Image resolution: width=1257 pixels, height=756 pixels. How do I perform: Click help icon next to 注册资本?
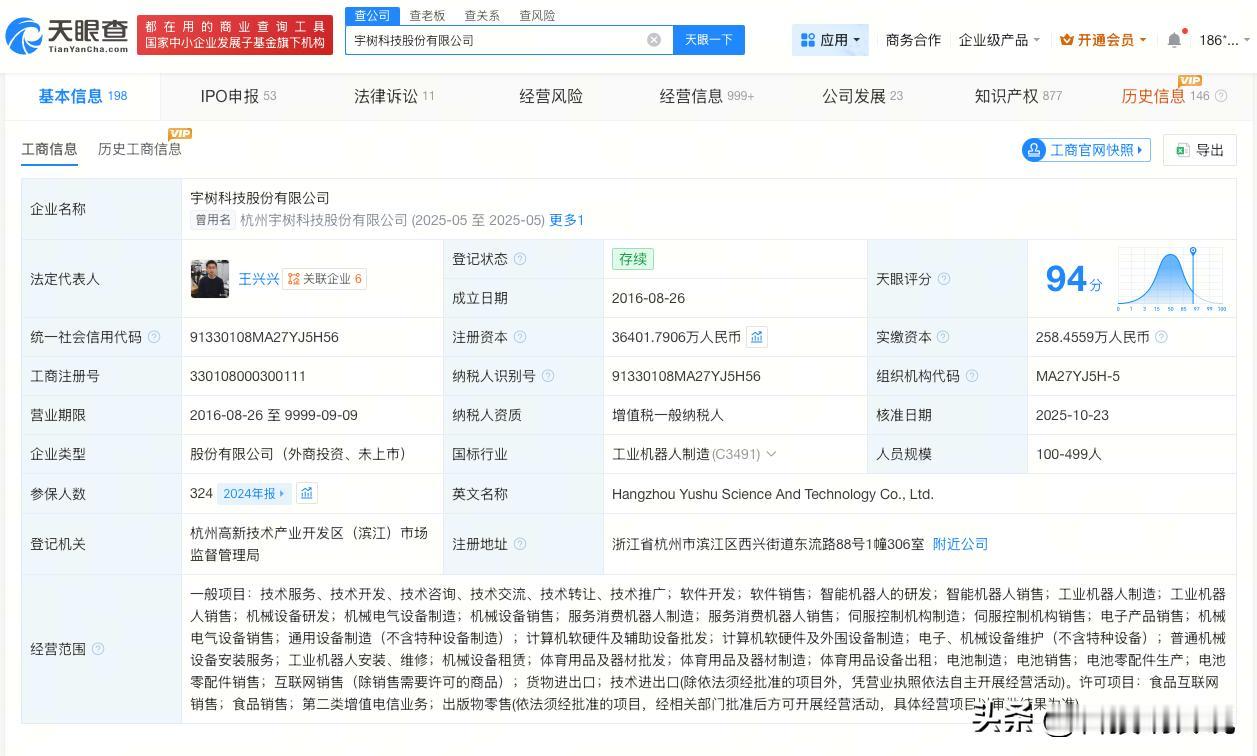(x=520, y=337)
